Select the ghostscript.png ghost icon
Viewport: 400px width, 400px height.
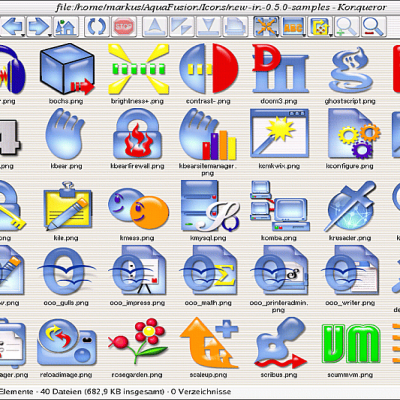coord(350,70)
